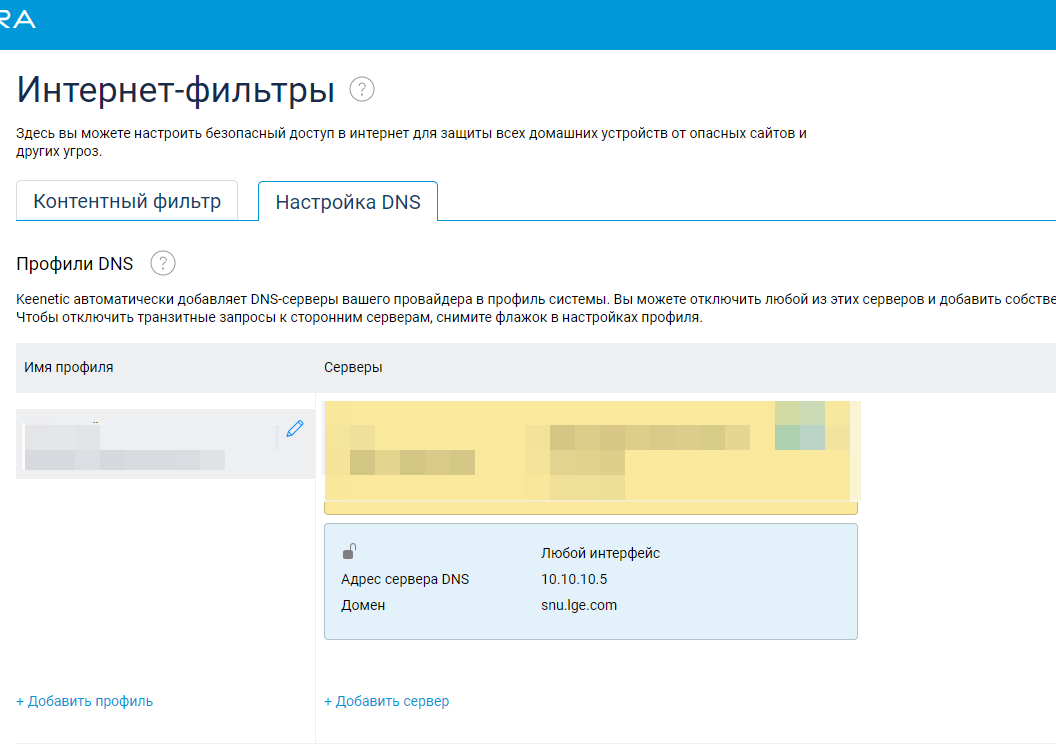This screenshot has width=1056, height=750.
Task: Click the Домен field label
Action: (363, 605)
